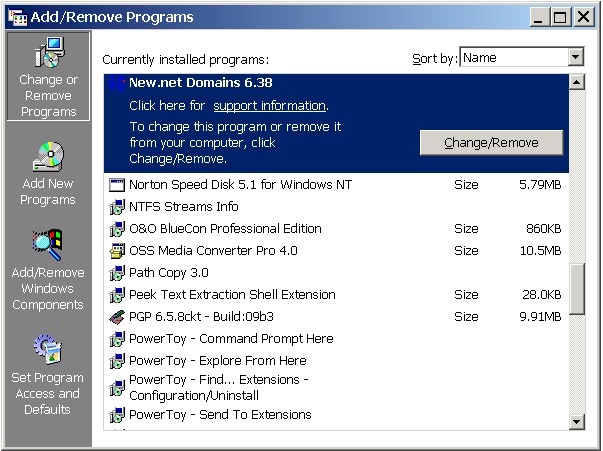Click the 5.79MB size value
This screenshot has width=603, height=451.
(x=540, y=185)
